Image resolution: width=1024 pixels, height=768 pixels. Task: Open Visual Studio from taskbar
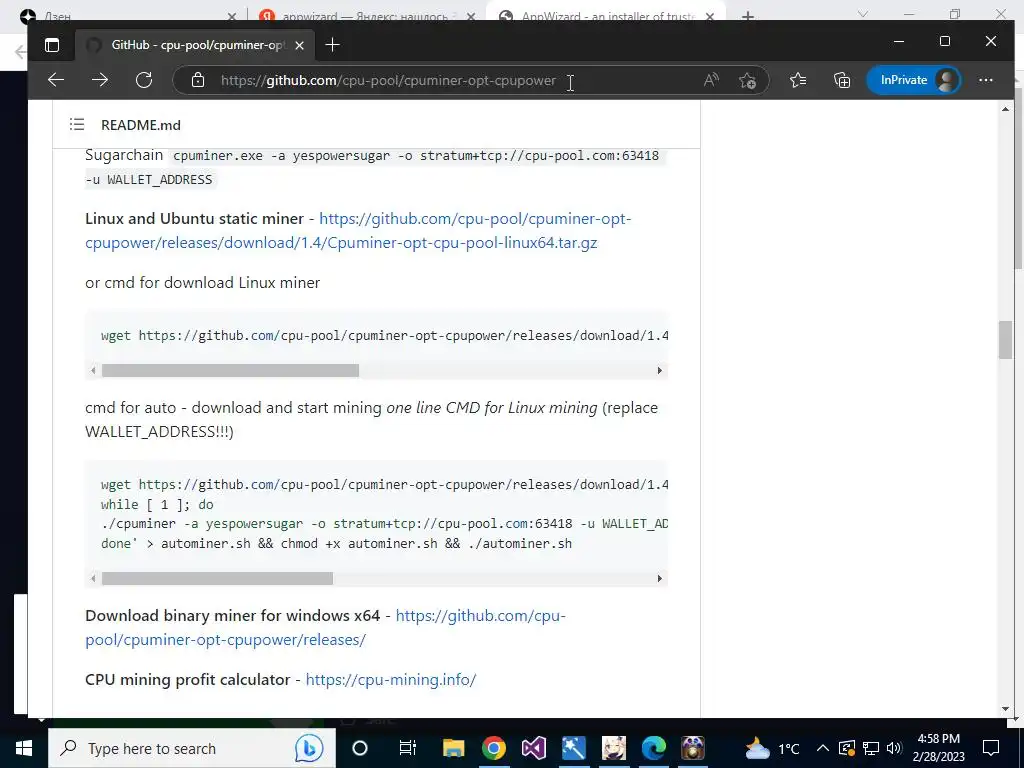pos(534,748)
